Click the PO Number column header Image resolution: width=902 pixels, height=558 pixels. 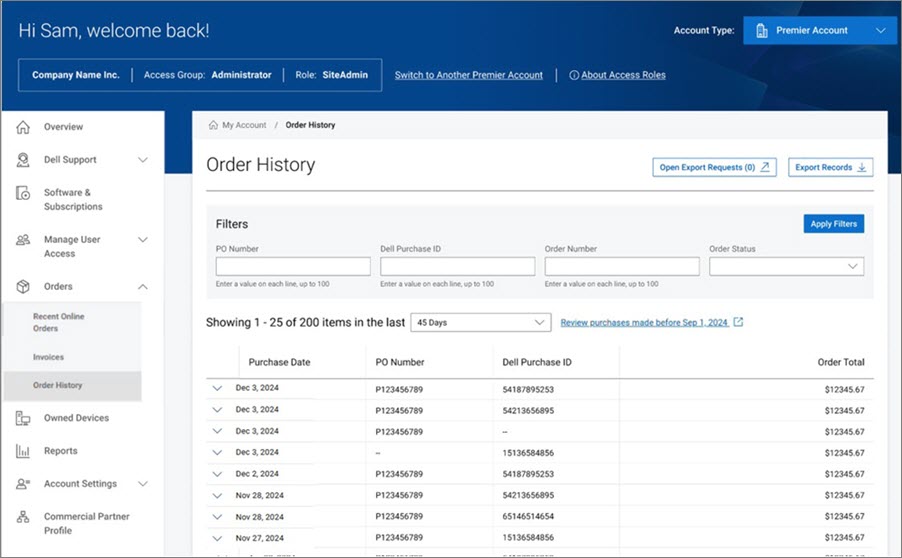click(x=400, y=362)
